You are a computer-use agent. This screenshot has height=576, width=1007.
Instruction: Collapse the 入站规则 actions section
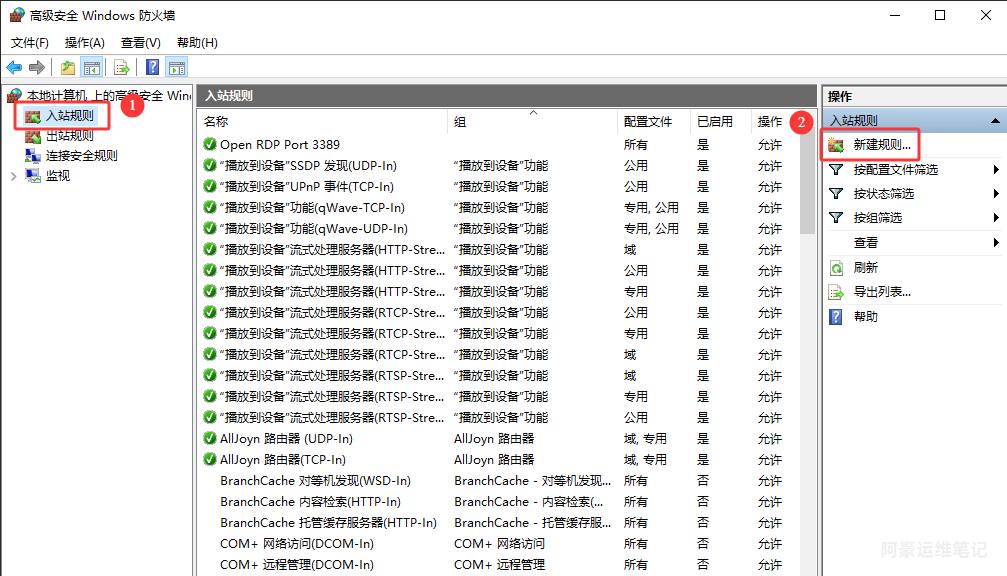click(994, 120)
